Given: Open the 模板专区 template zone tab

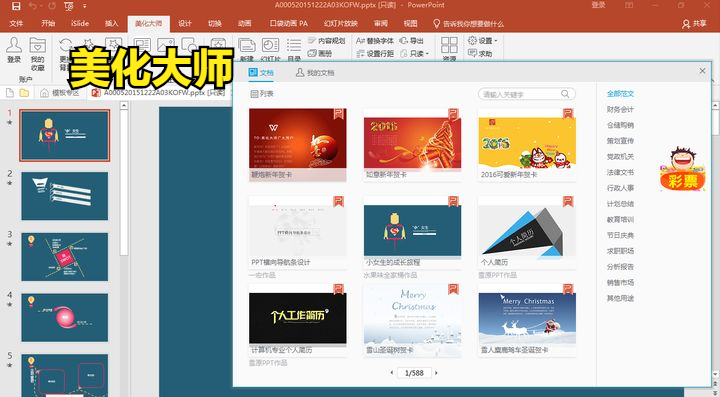Looking at the screenshot, I should point(60,93).
